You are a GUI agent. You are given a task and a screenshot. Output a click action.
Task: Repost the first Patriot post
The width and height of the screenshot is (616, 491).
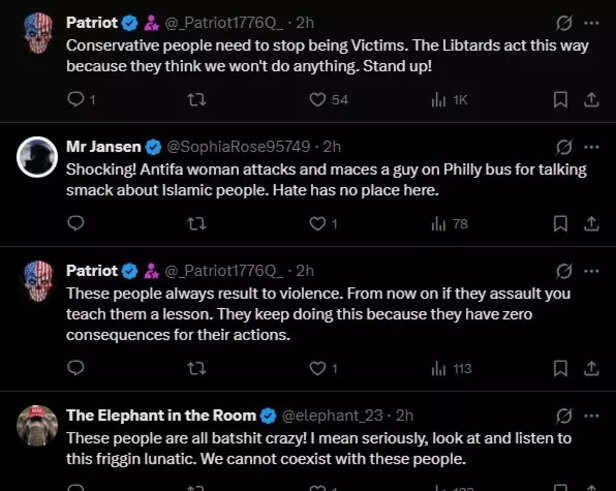[197, 99]
